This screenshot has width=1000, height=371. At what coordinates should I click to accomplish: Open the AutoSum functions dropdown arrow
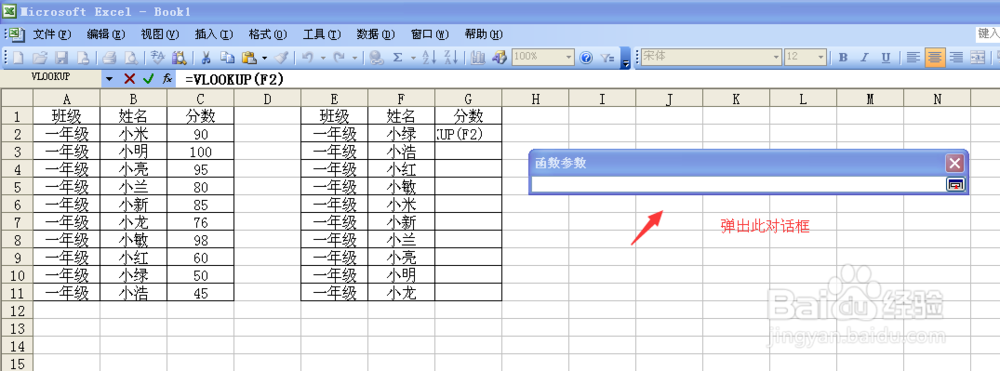coord(413,57)
